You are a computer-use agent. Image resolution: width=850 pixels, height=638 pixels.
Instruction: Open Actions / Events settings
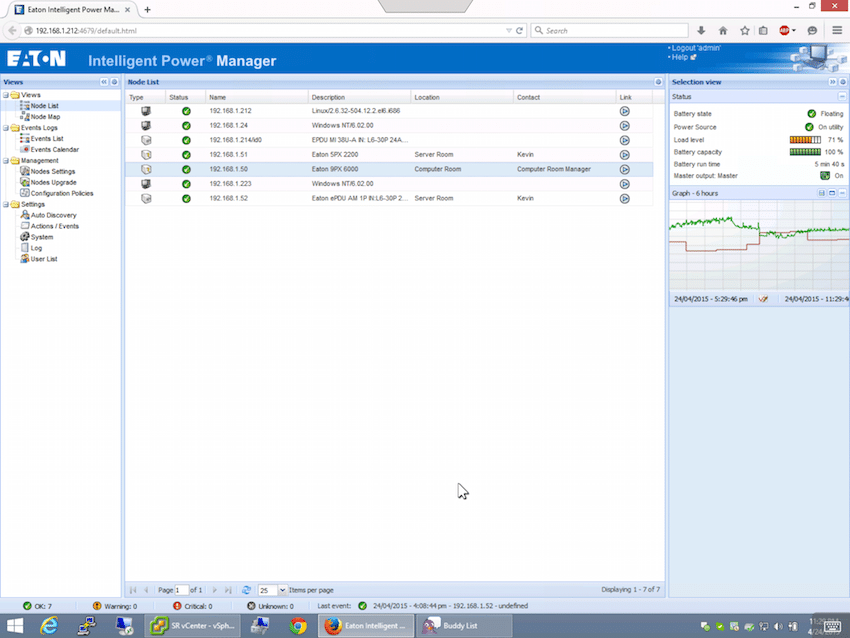(x=54, y=226)
